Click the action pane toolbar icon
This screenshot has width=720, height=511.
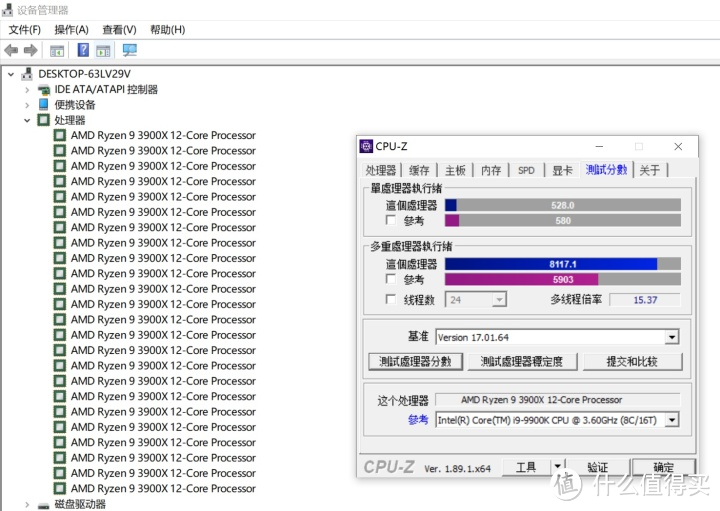pos(103,51)
